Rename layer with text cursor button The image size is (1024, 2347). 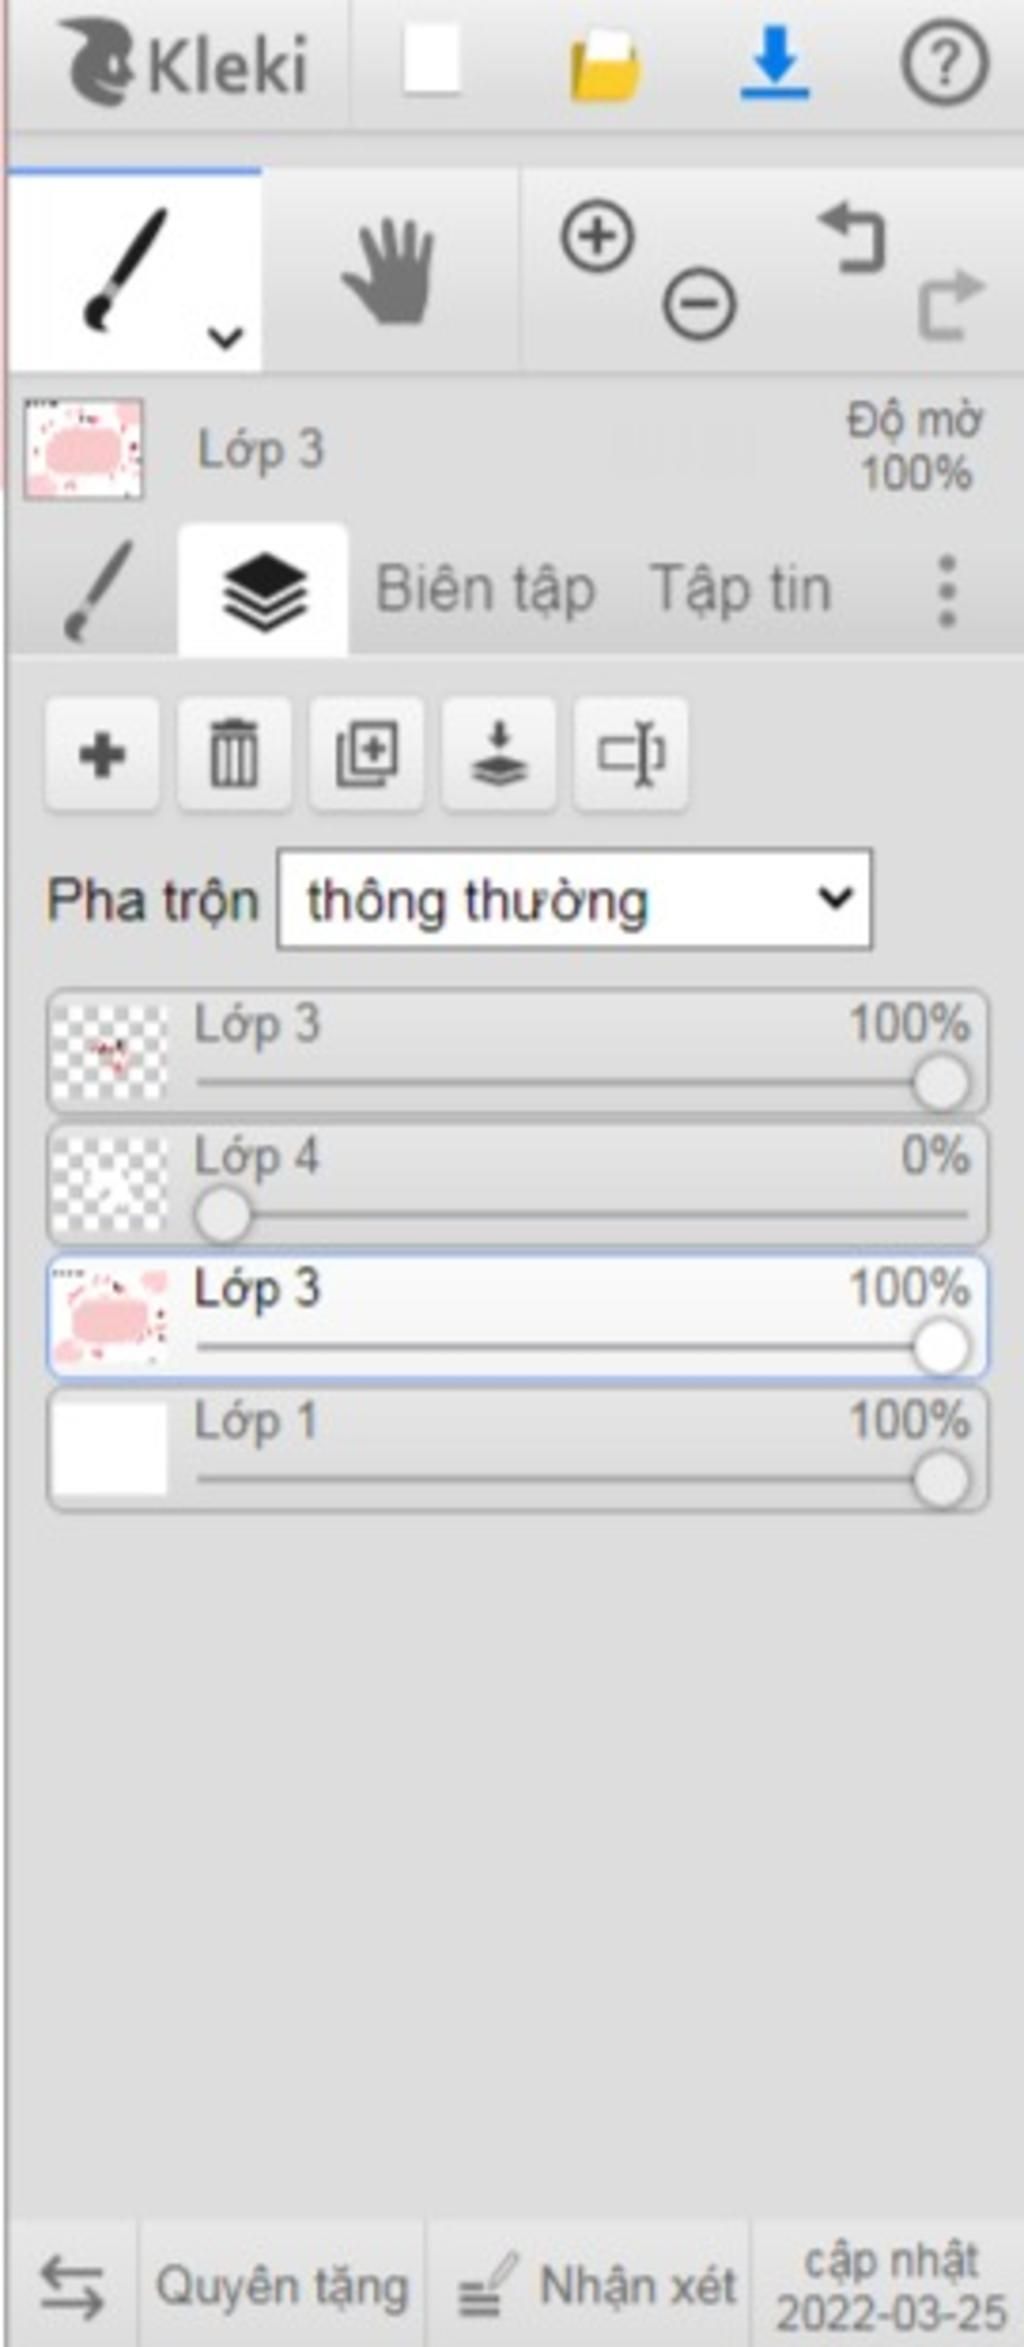[x=631, y=755]
